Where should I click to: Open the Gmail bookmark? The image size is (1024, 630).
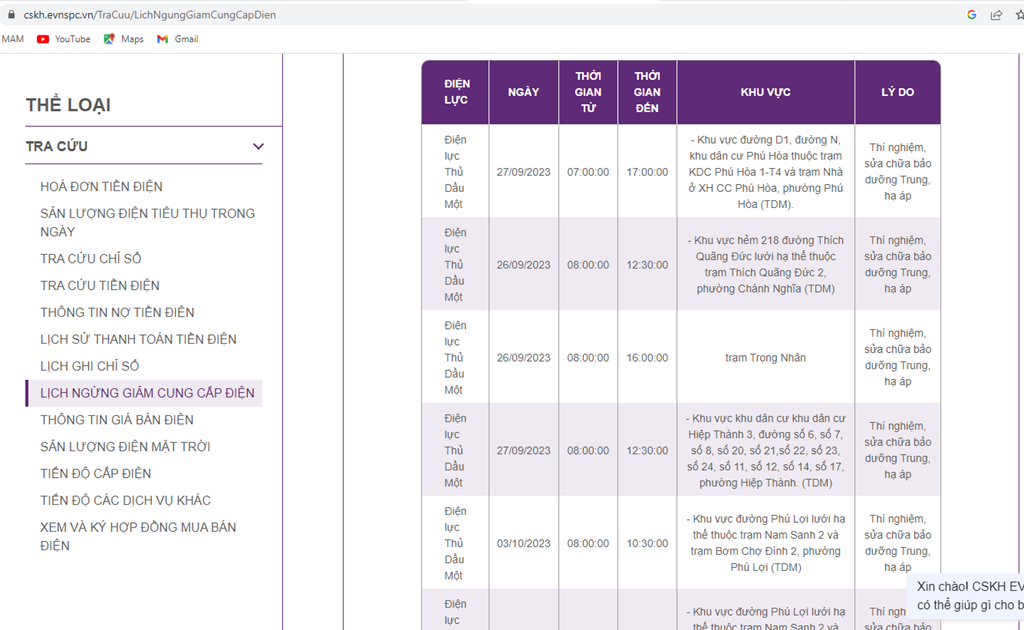tap(178, 39)
